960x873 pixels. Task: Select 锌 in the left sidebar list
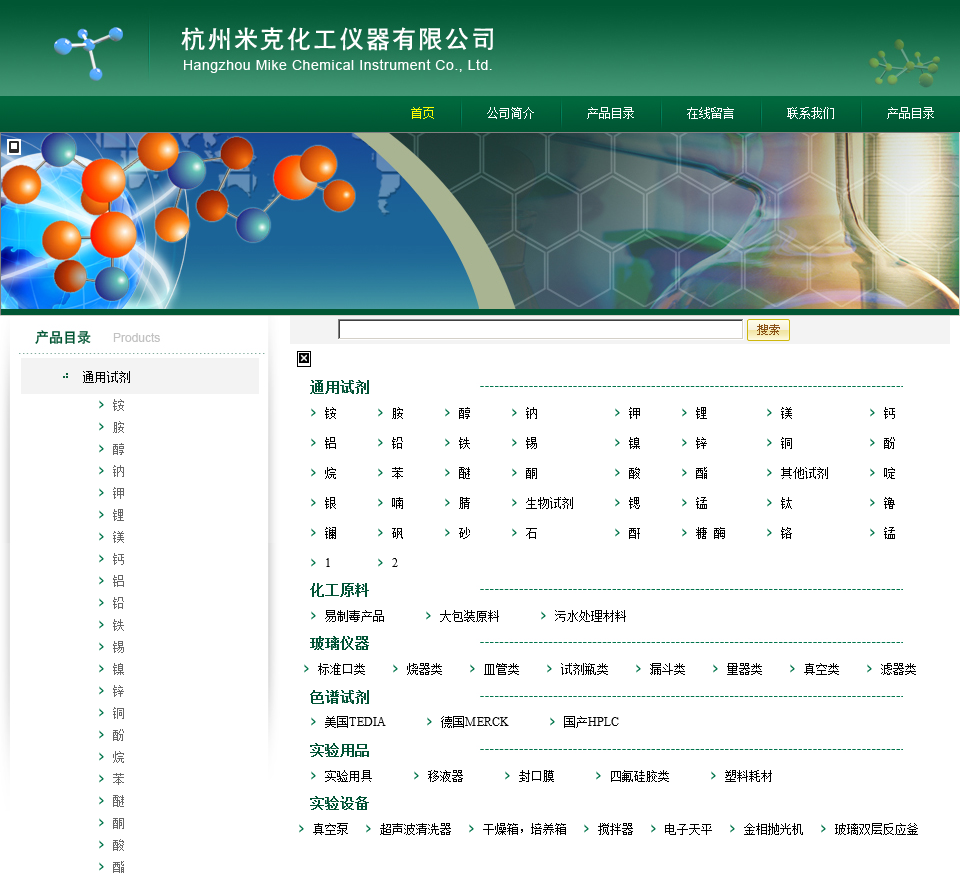pyautogui.click(x=118, y=691)
